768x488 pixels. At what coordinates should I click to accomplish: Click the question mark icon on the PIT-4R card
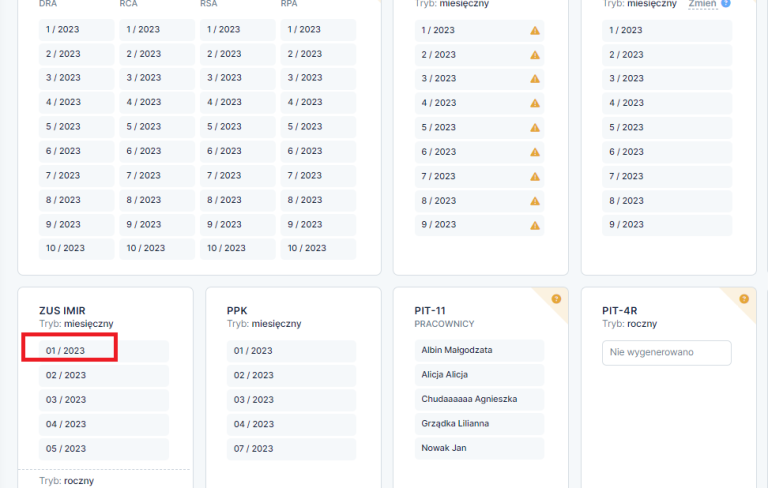(744, 298)
